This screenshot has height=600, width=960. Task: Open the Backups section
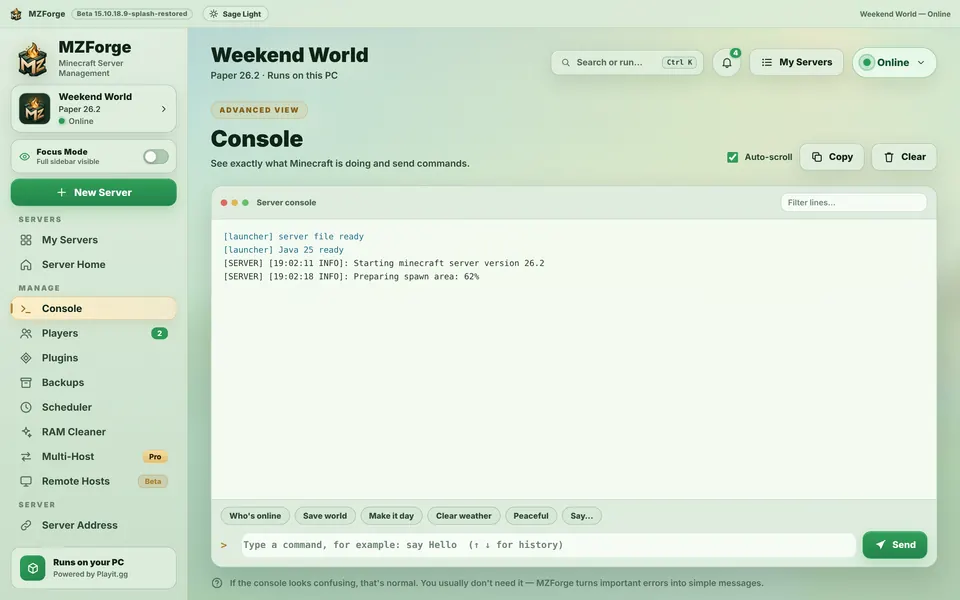pos(93,383)
